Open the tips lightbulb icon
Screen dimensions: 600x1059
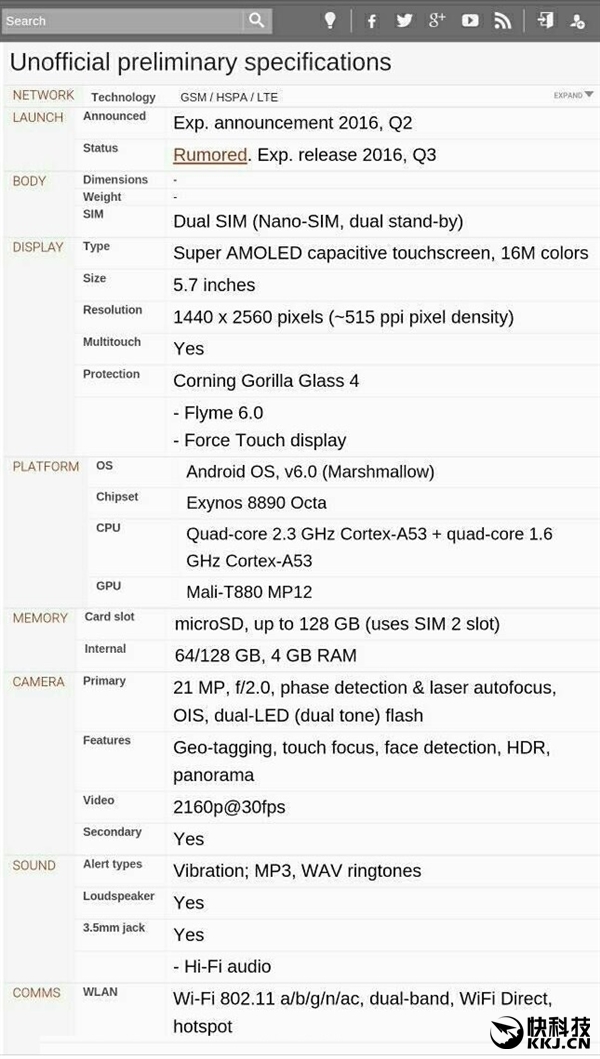[330, 20]
